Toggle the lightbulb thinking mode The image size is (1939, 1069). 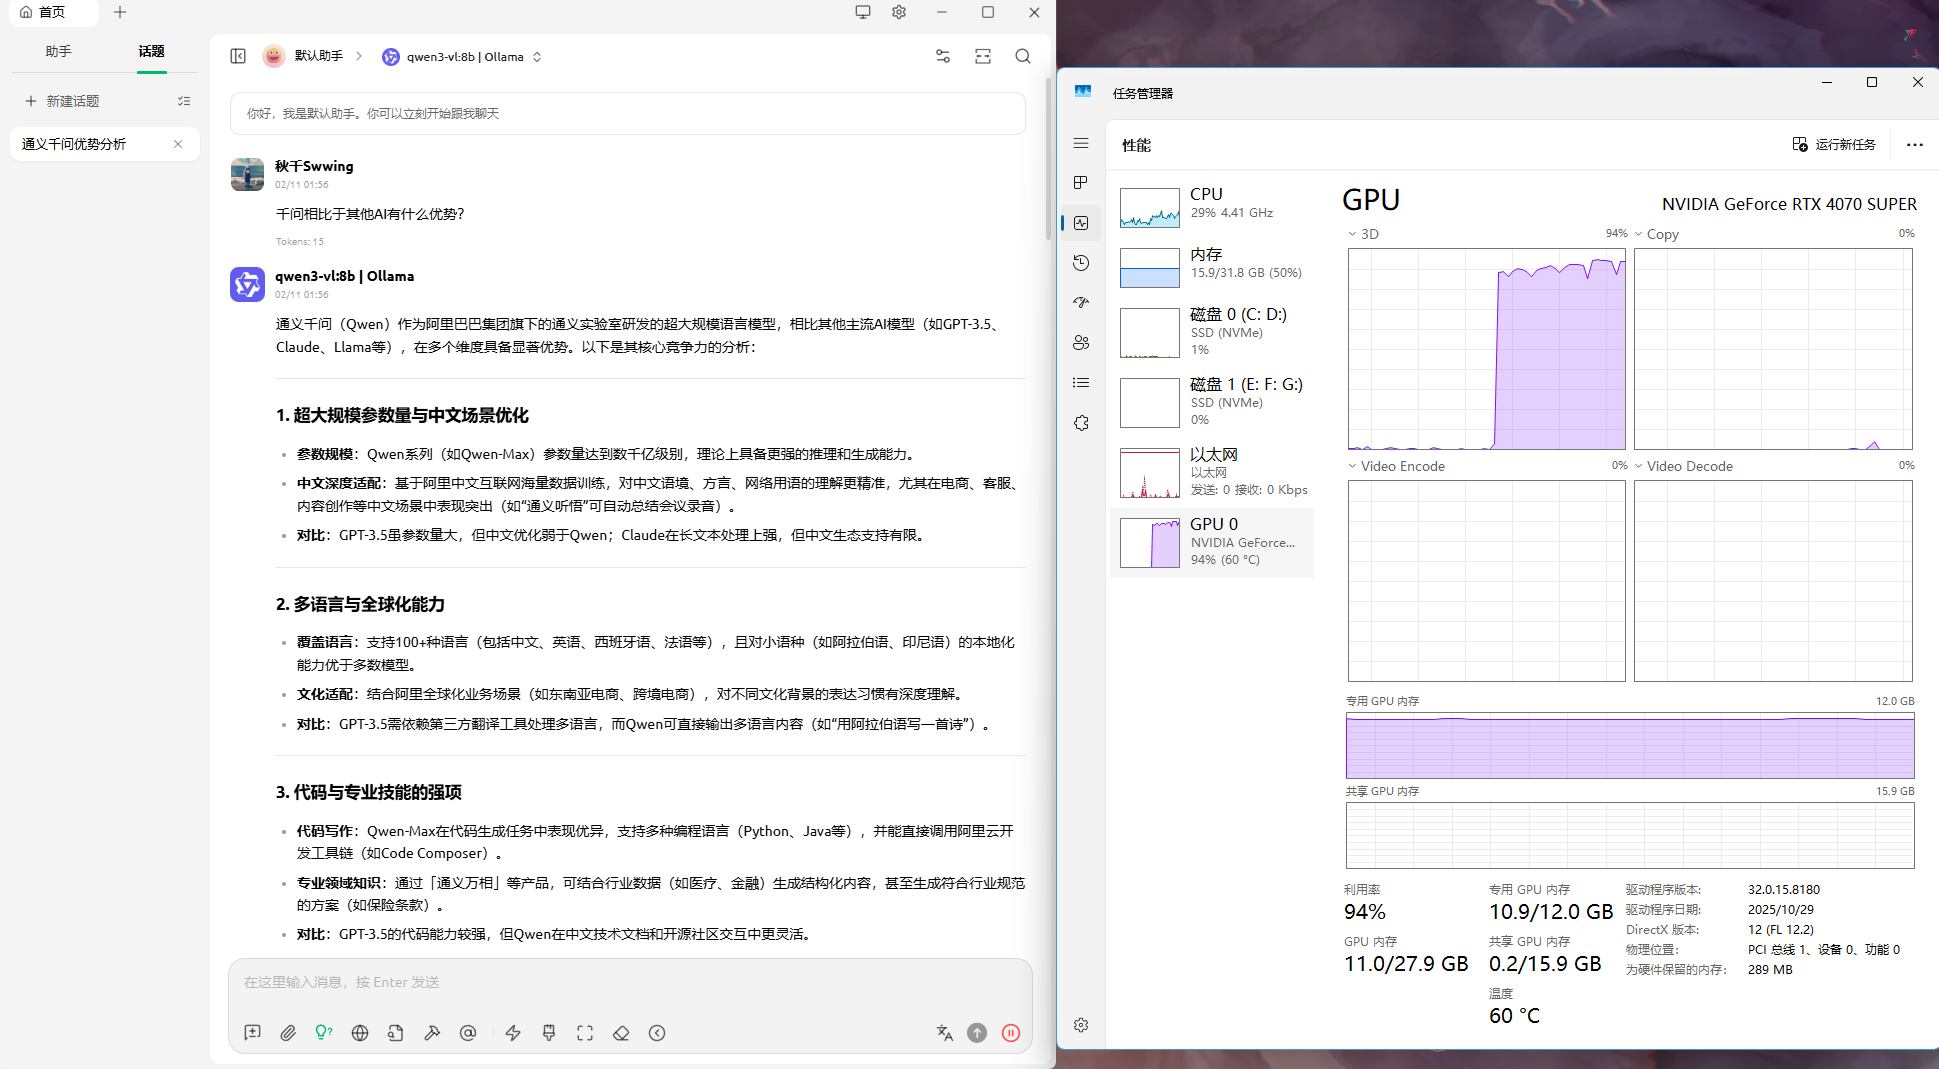click(324, 1033)
